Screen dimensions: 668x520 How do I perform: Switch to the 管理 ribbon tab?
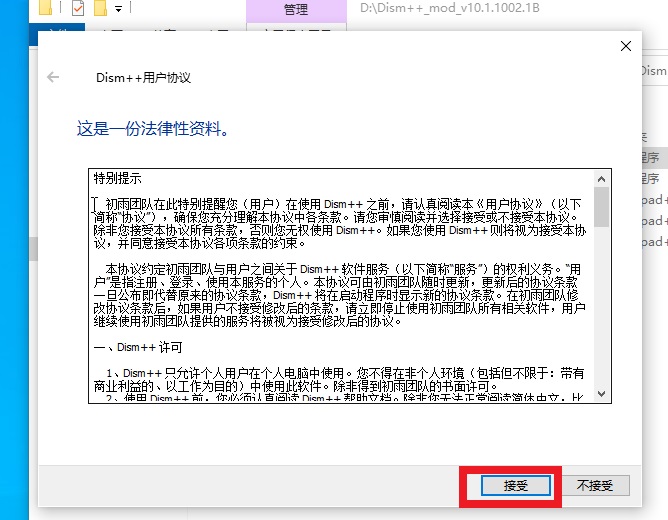point(296,10)
